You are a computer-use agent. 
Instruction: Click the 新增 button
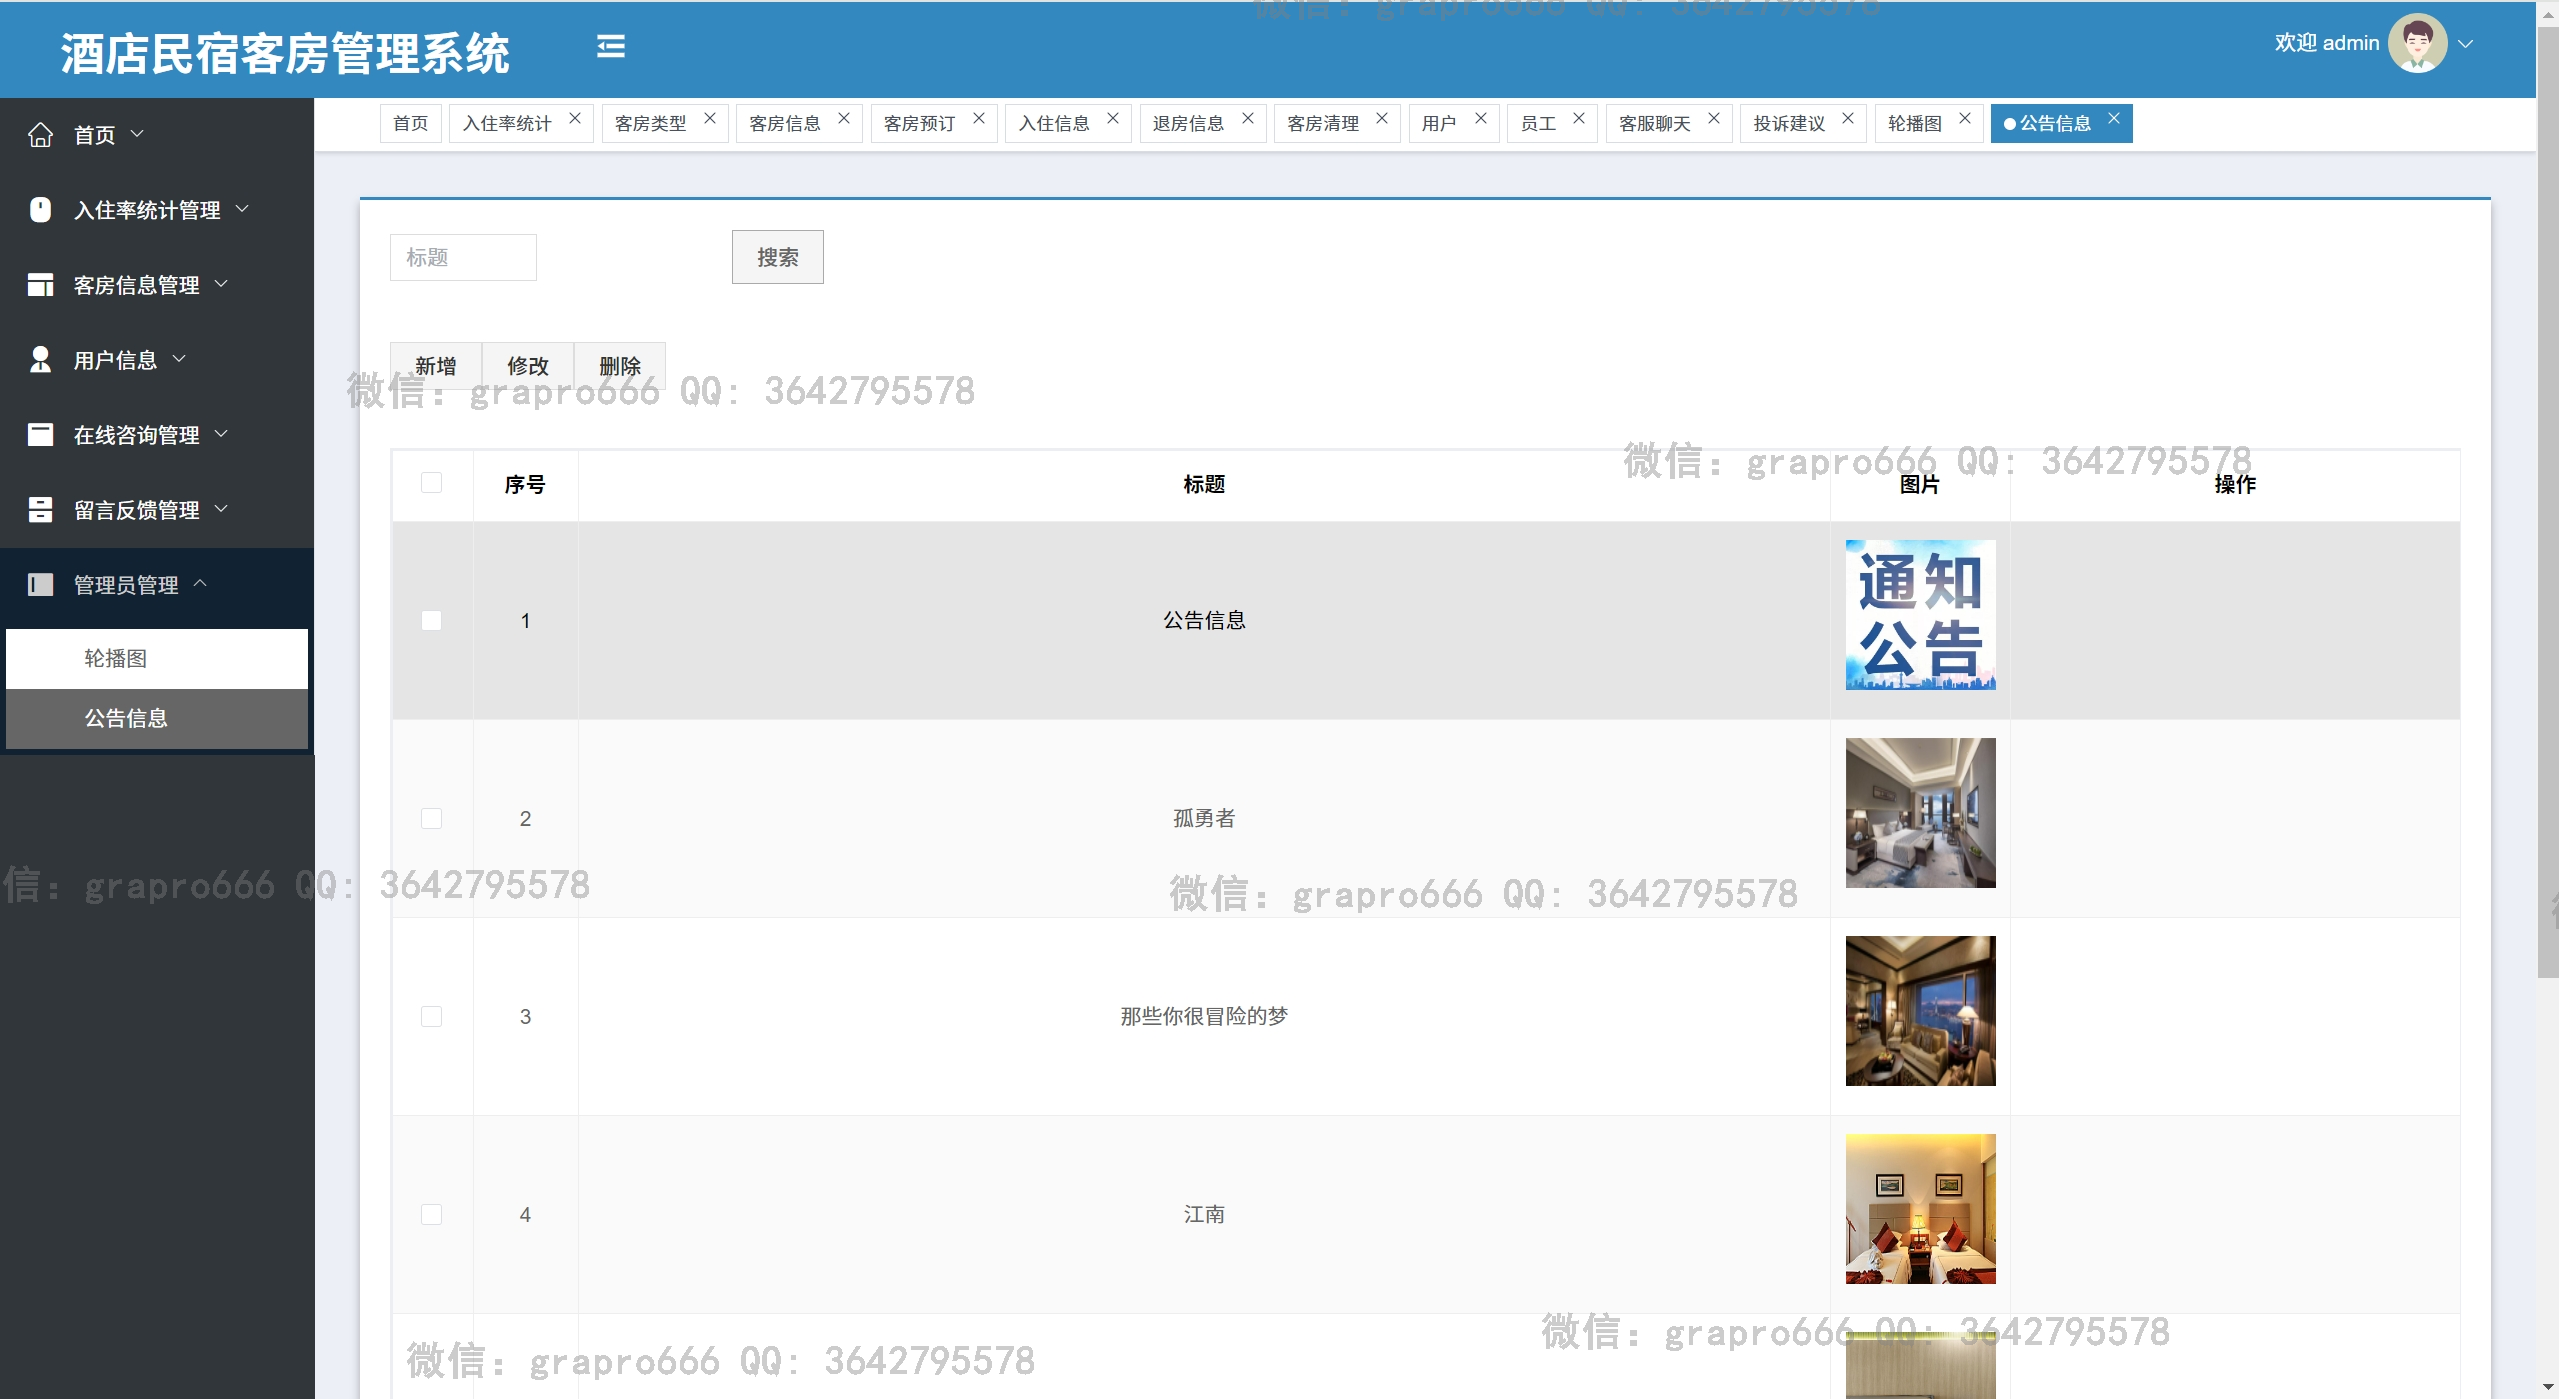pos(435,366)
